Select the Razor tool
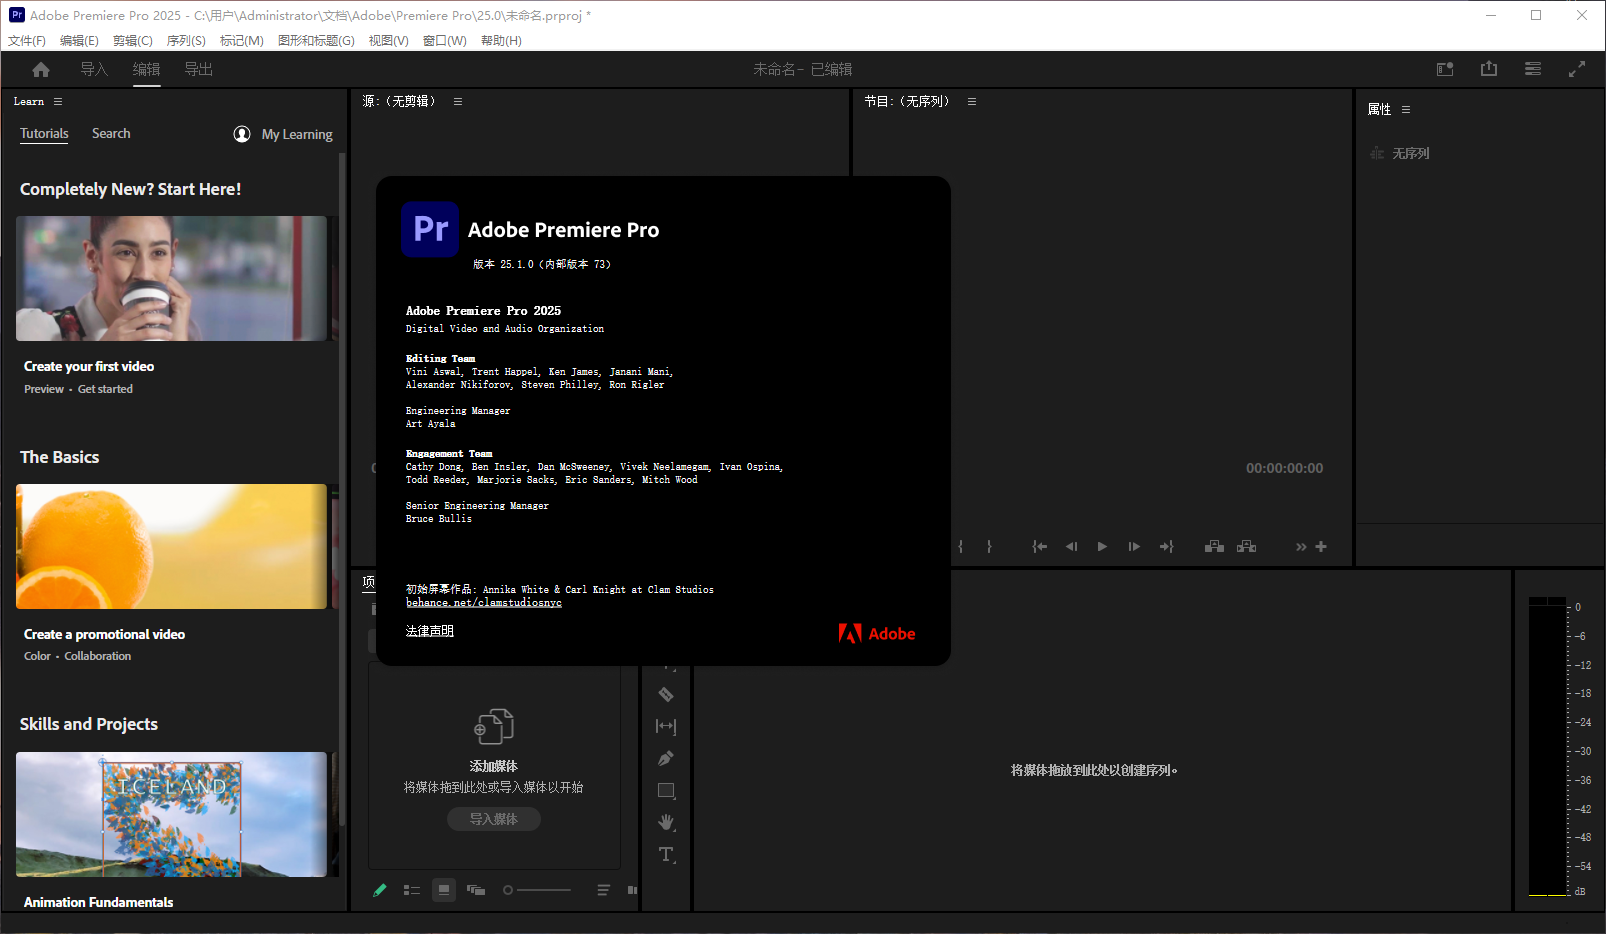The image size is (1606, 934). [666, 694]
